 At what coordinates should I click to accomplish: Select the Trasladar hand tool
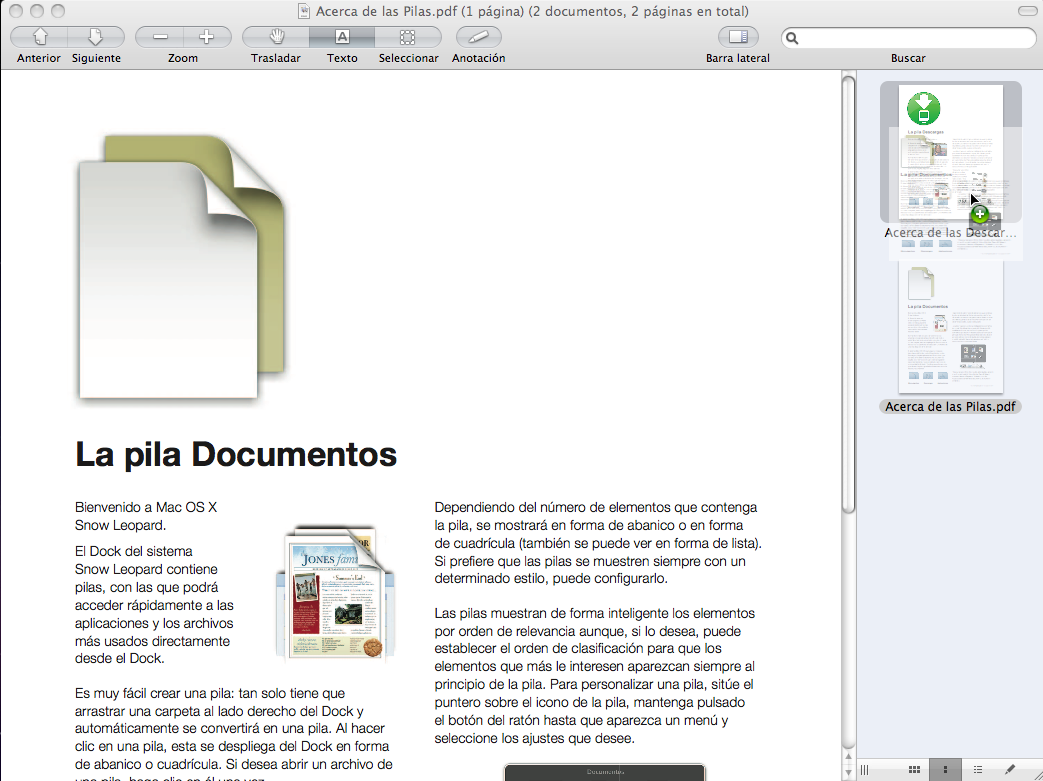[276, 37]
